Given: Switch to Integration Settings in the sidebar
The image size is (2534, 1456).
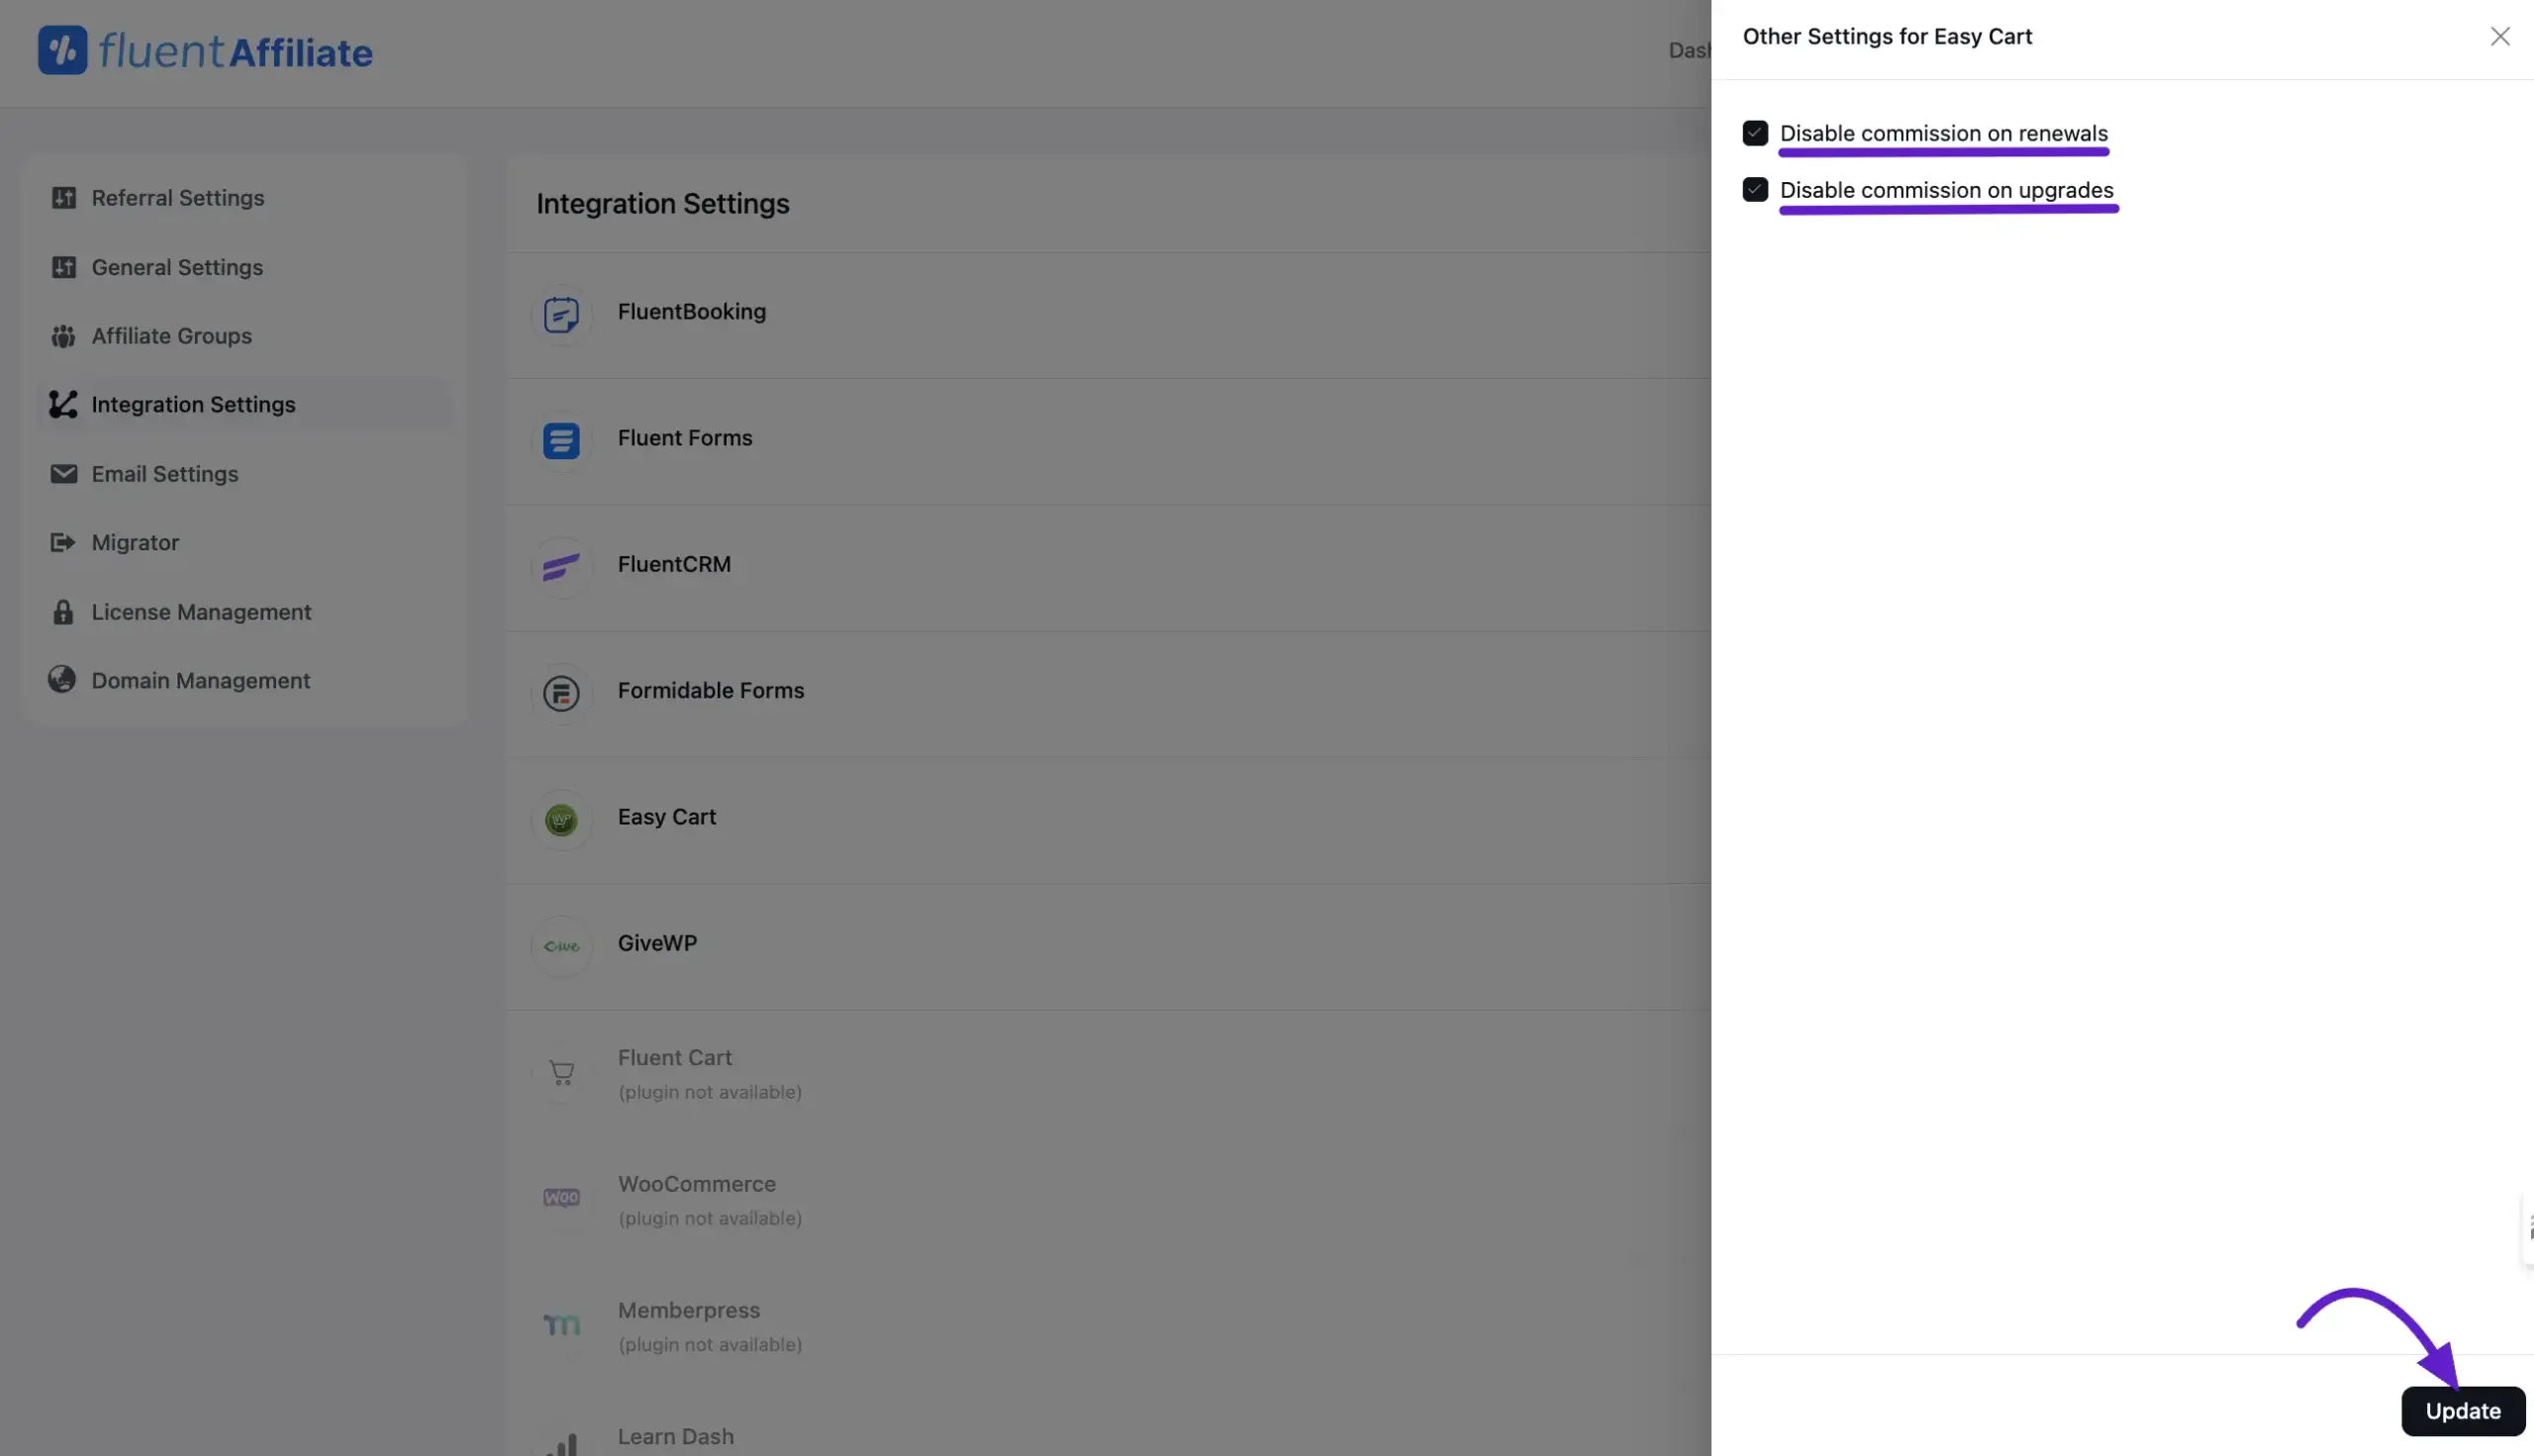Looking at the screenshot, I should [193, 404].
